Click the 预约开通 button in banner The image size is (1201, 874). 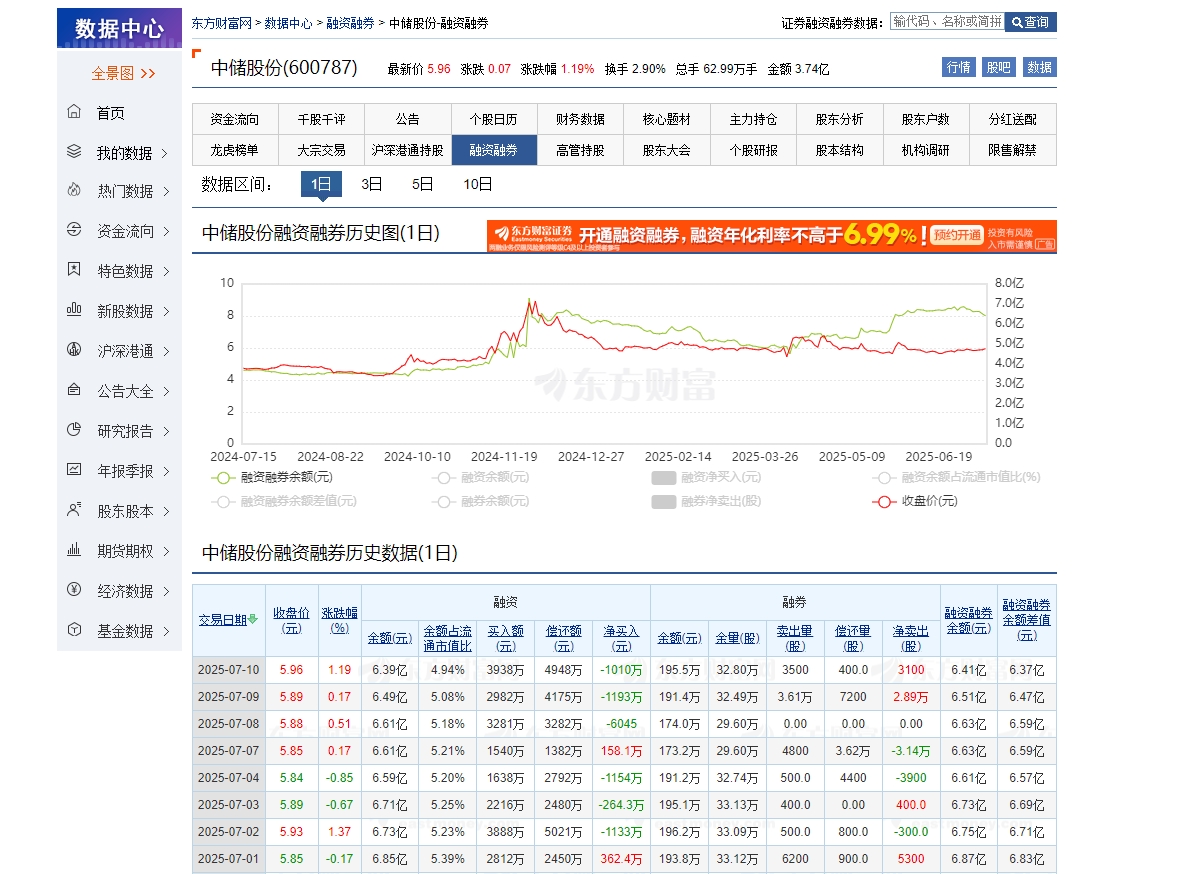point(957,236)
